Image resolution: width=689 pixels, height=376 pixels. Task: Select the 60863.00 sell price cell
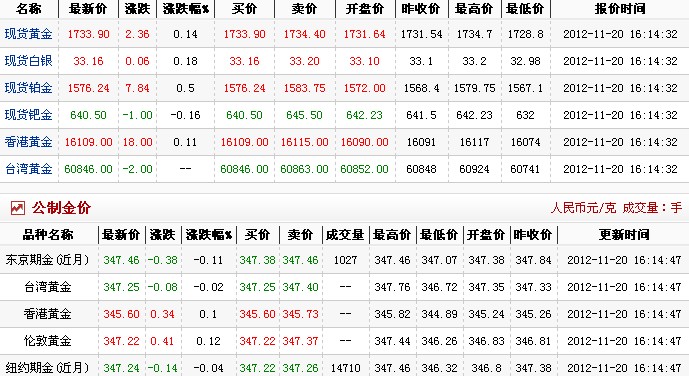tap(305, 170)
